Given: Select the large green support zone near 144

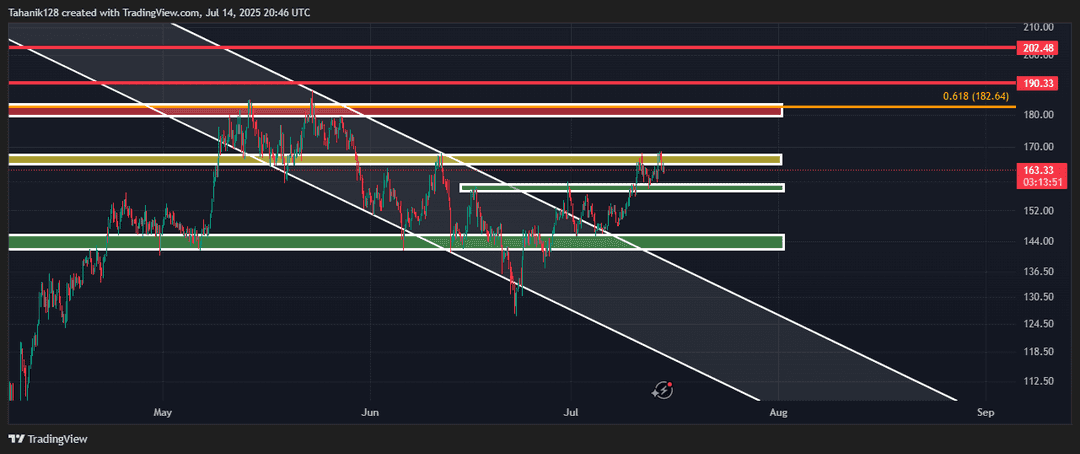Looking at the screenshot, I should pos(396,242).
